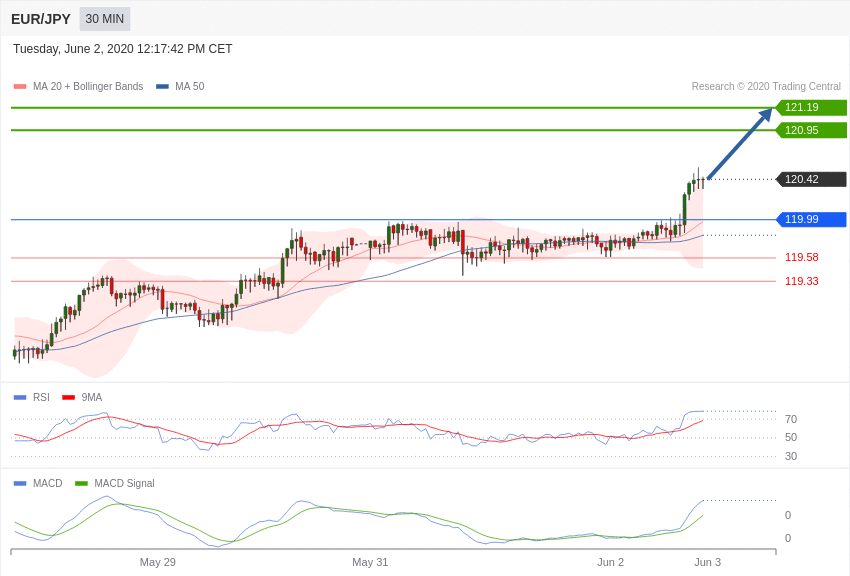Click the Research © 2020 Trading Central credit
This screenshot has width=850, height=576.
pos(766,86)
